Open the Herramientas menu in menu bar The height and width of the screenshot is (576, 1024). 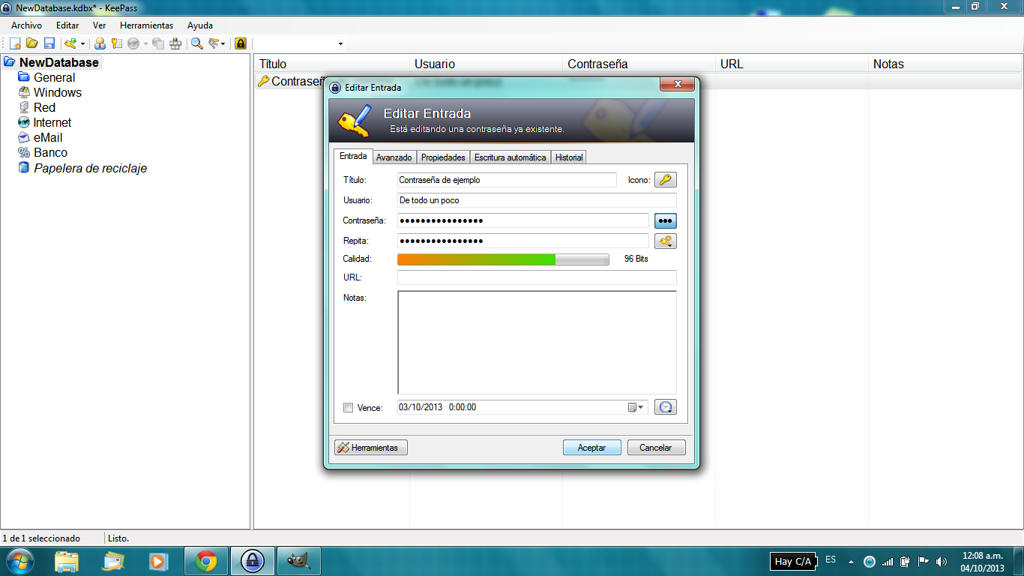(146, 25)
